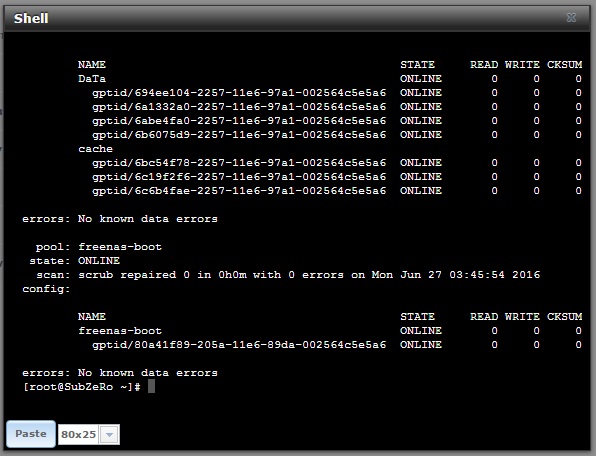Screen dimensions: 596x456
Task: Click the scrub repaired scan line
Action: [x=288, y=275]
